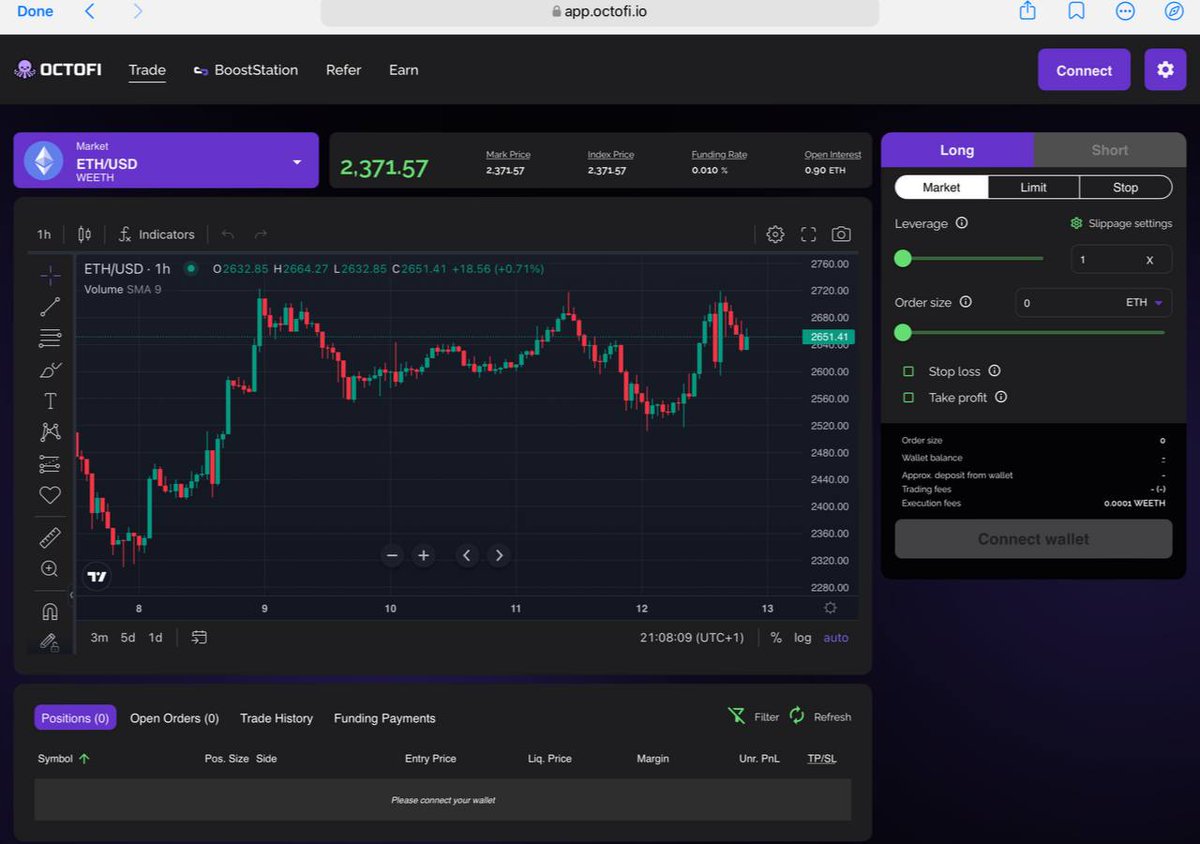Zoom out the chart with minus button
This screenshot has height=844, width=1200.
(x=392, y=555)
